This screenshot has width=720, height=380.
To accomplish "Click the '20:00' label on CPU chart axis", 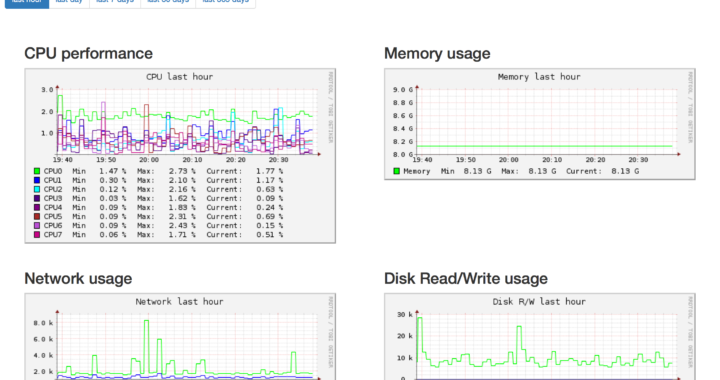I will [149, 160].
